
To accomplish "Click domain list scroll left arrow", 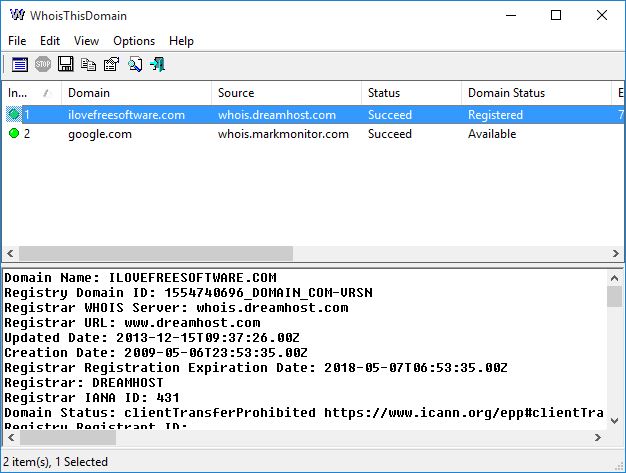I will tap(10, 253).
